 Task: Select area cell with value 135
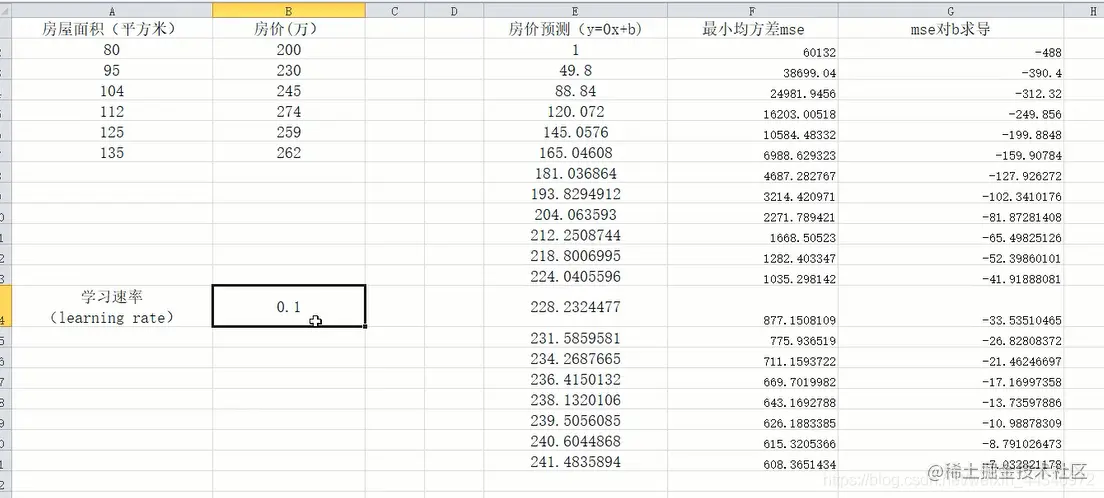coord(112,152)
